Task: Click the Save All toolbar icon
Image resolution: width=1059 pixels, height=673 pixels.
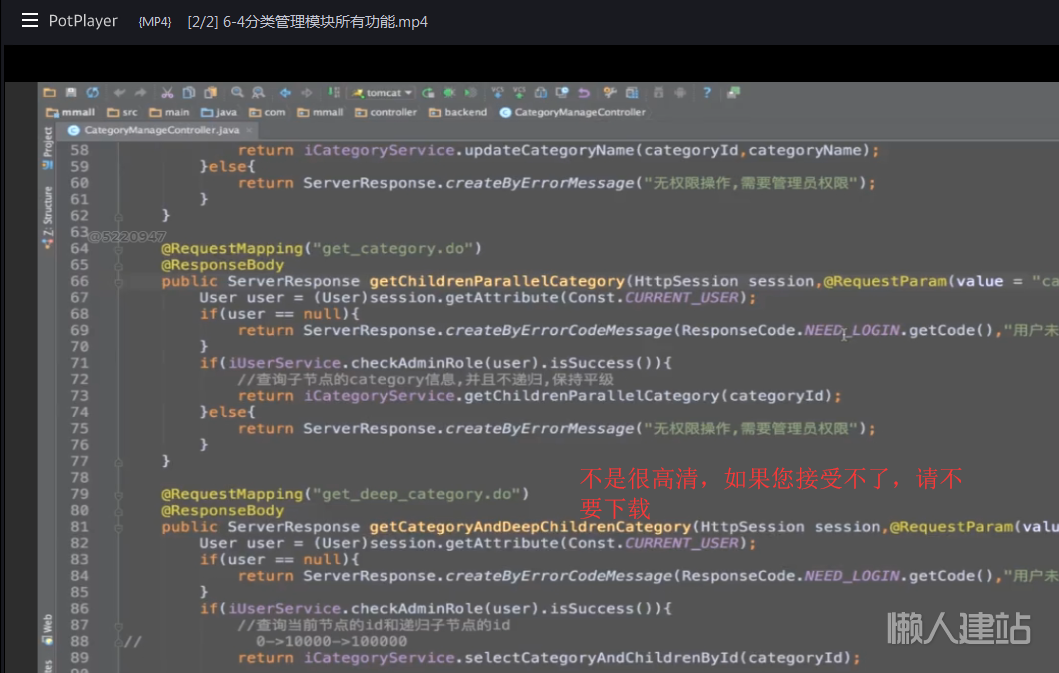Action: [x=71, y=93]
